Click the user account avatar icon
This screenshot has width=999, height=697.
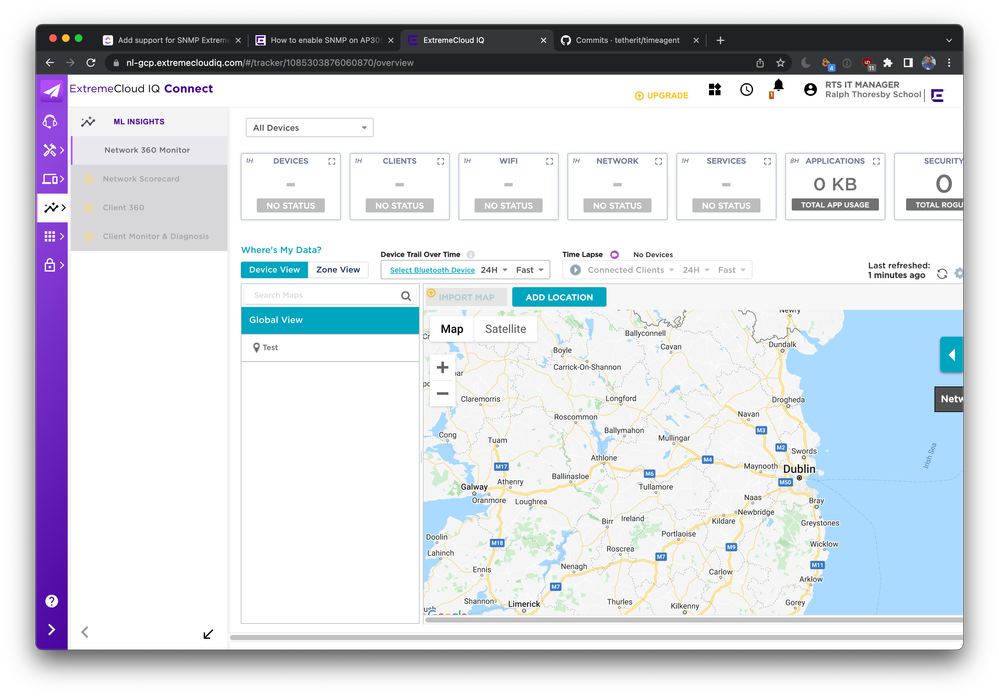click(x=810, y=90)
